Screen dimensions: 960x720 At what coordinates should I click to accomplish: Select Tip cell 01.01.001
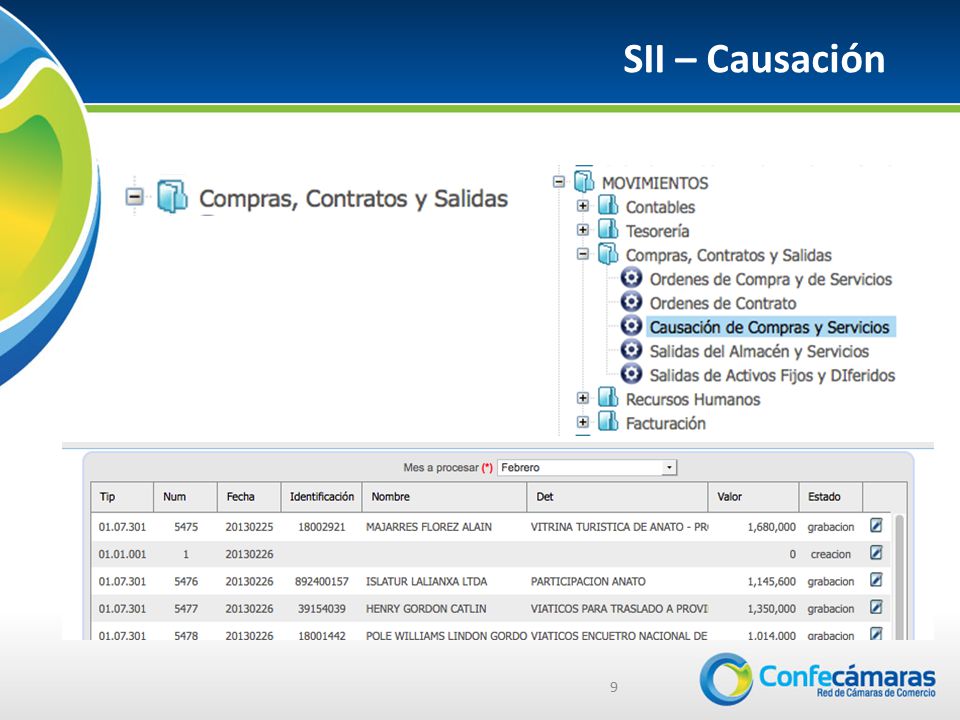(x=122, y=554)
